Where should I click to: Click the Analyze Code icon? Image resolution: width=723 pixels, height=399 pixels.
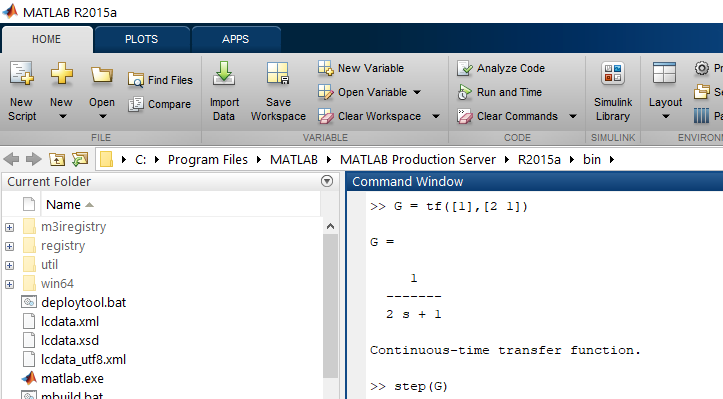click(x=465, y=68)
